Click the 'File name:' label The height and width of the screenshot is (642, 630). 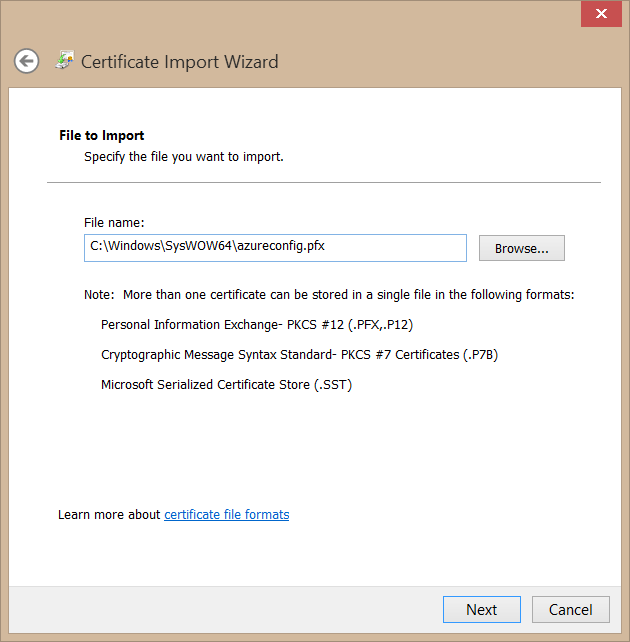[x=114, y=223]
